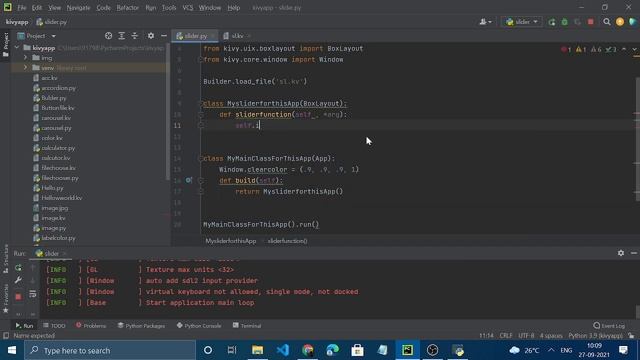Image resolution: width=640 pixels, height=360 pixels.
Task: Open filechooser.py in project tree
Action: [x=60, y=178]
